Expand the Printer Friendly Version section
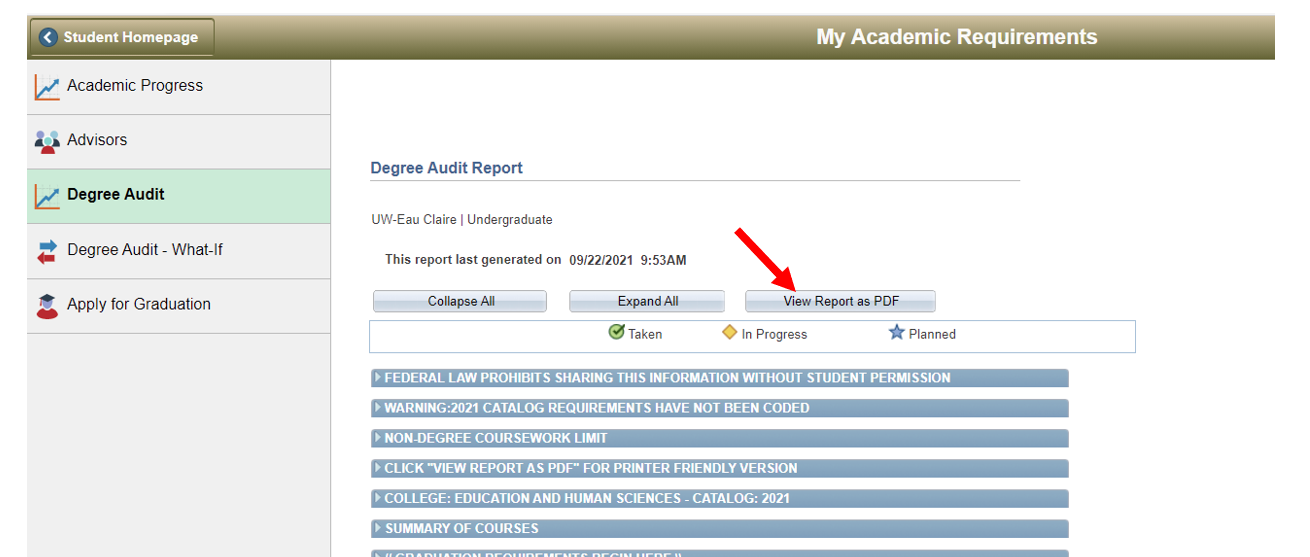1310x557 pixels. coord(591,468)
